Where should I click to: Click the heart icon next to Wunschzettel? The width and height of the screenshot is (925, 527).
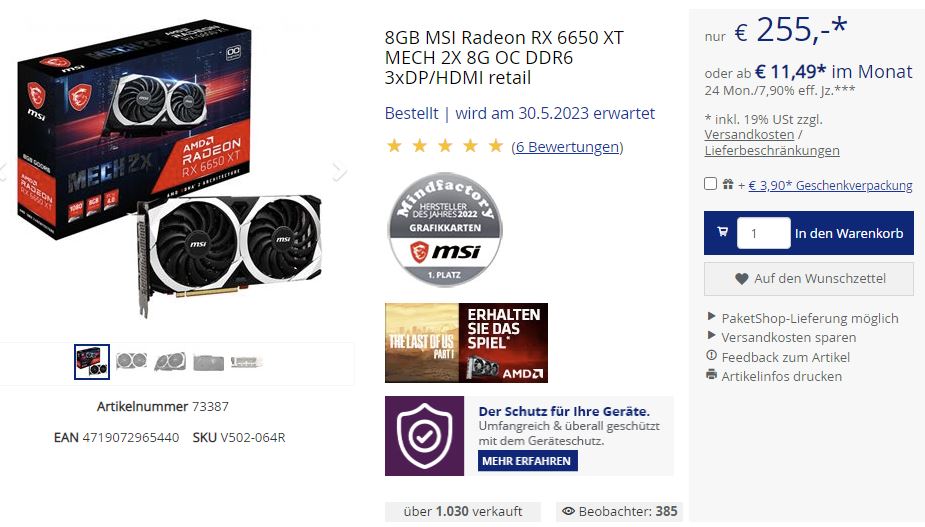coord(742,279)
